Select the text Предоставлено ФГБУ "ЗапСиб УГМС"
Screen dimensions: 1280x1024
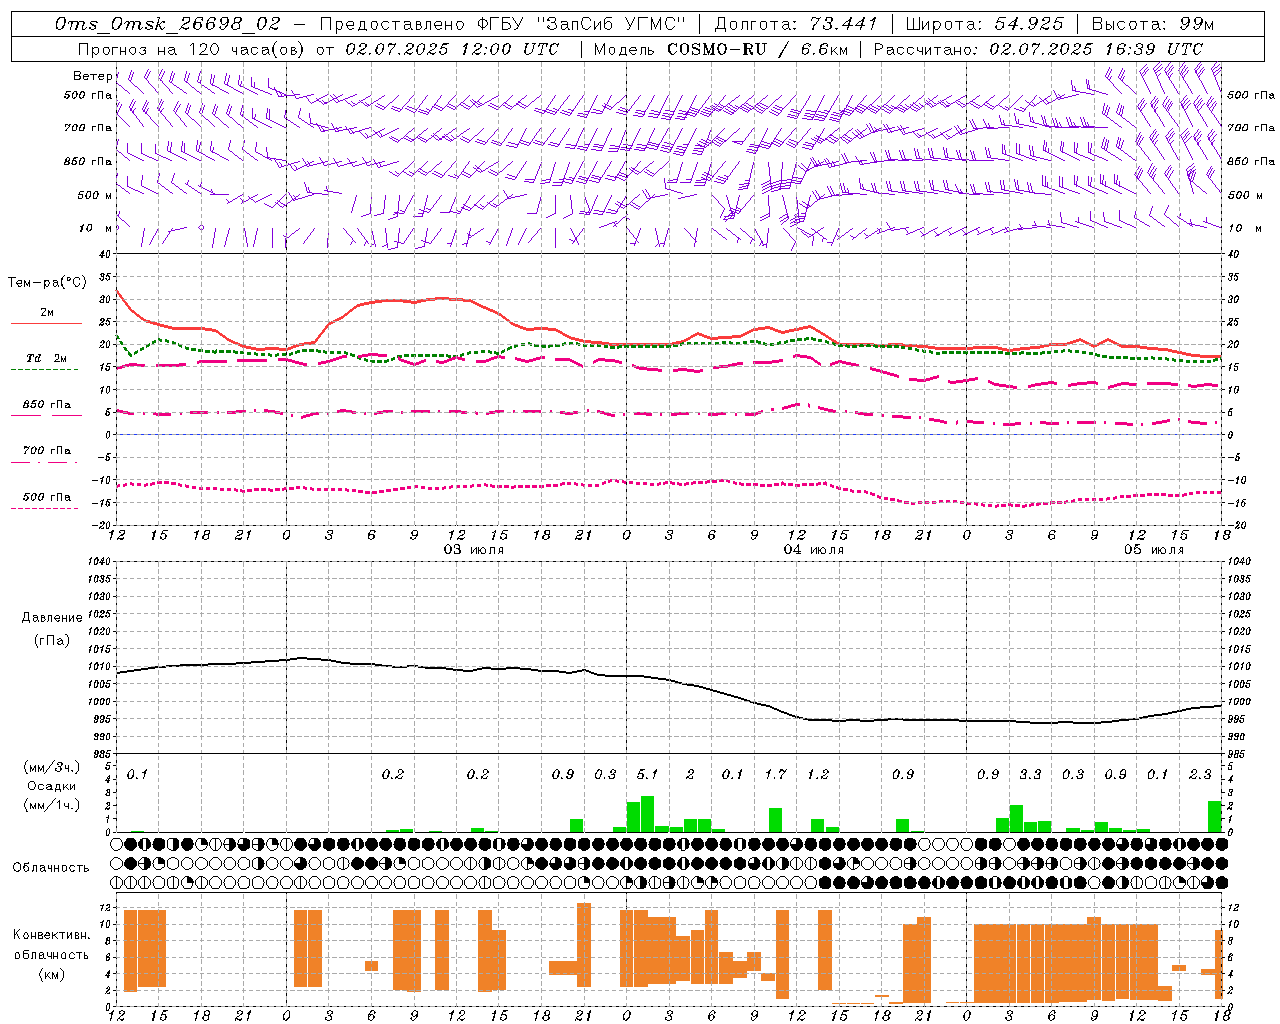click(503, 23)
